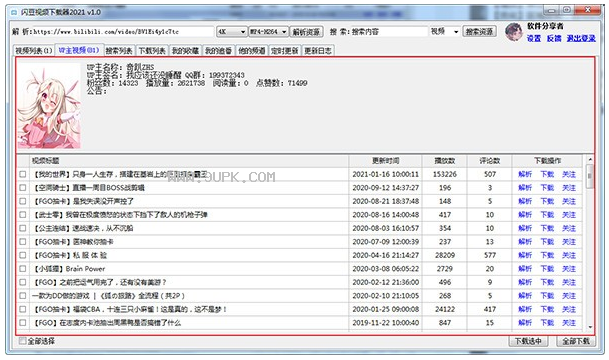Go to the 我的追番 tab
The width and height of the screenshot is (609, 360).
(x=218, y=51)
